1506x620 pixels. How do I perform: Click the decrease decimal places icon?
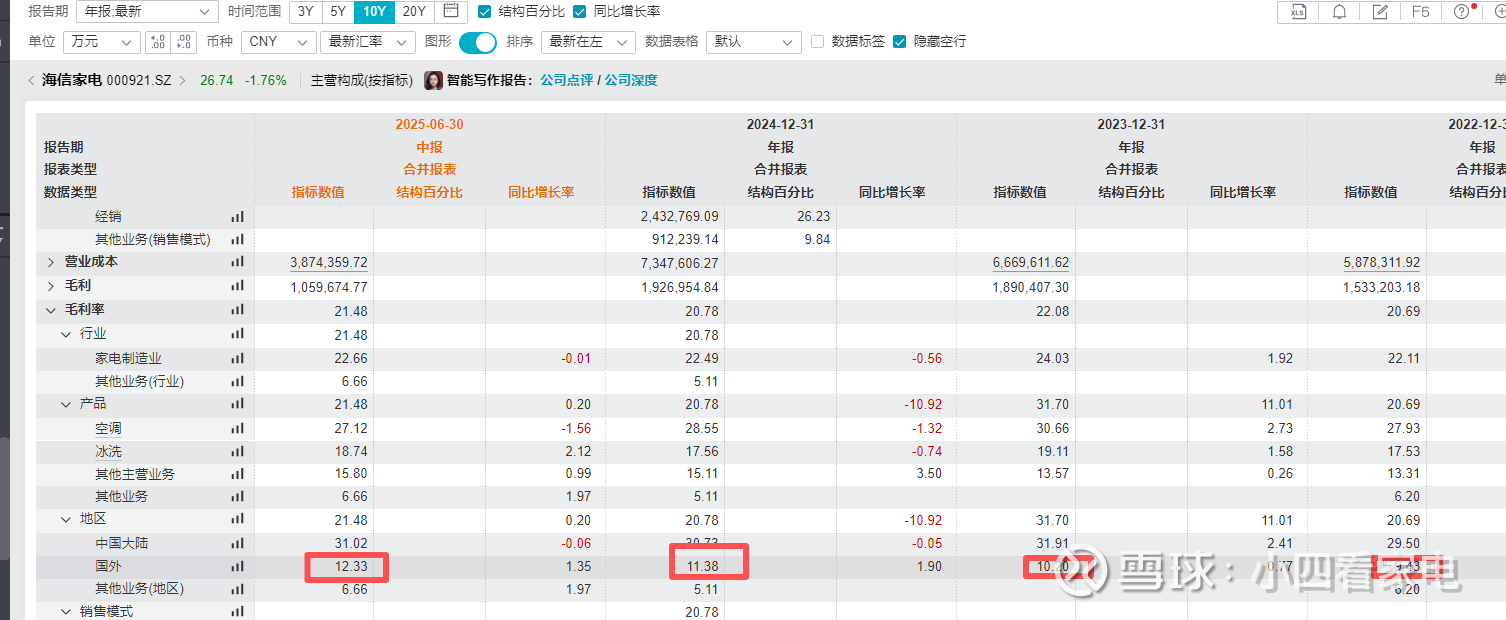pos(184,42)
